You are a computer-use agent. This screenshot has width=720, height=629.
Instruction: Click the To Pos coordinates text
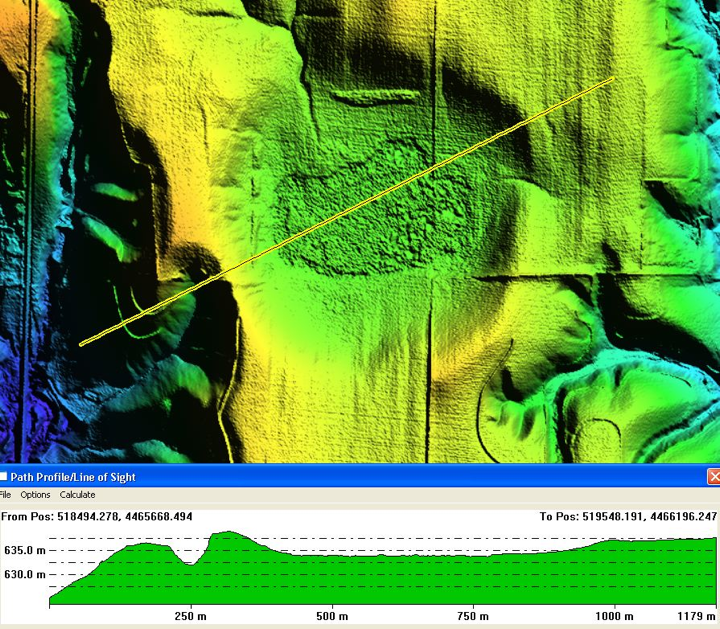[628, 517]
